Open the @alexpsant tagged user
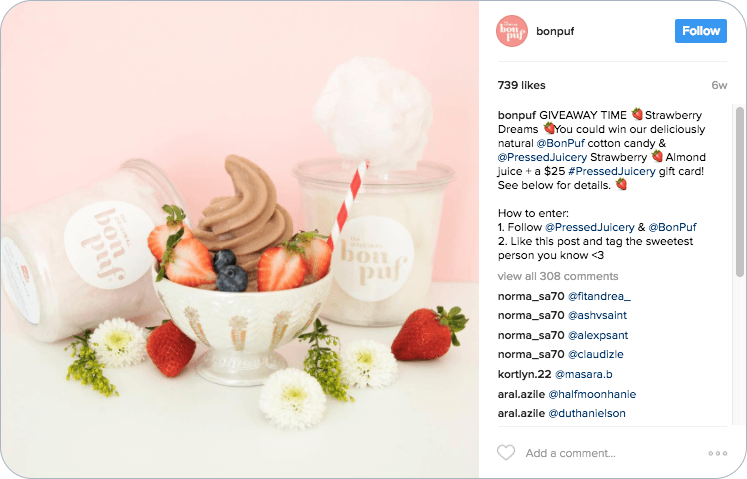This screenshot has height=479, width=747. [x=598, y=336]
